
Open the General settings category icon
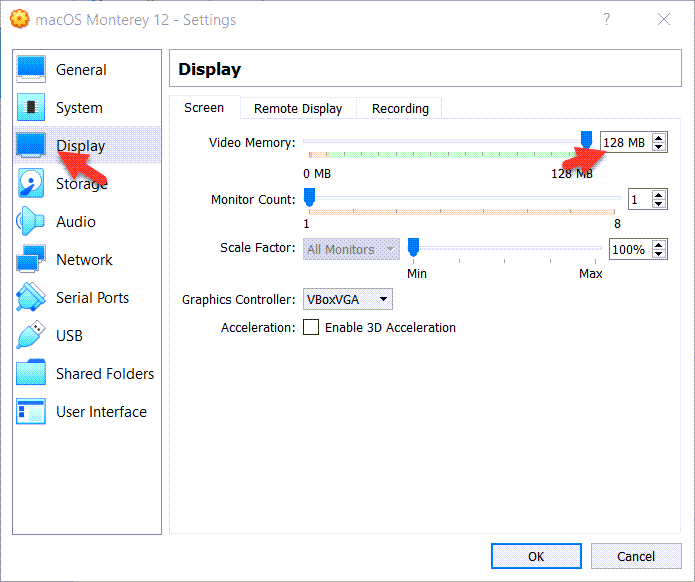31,70
